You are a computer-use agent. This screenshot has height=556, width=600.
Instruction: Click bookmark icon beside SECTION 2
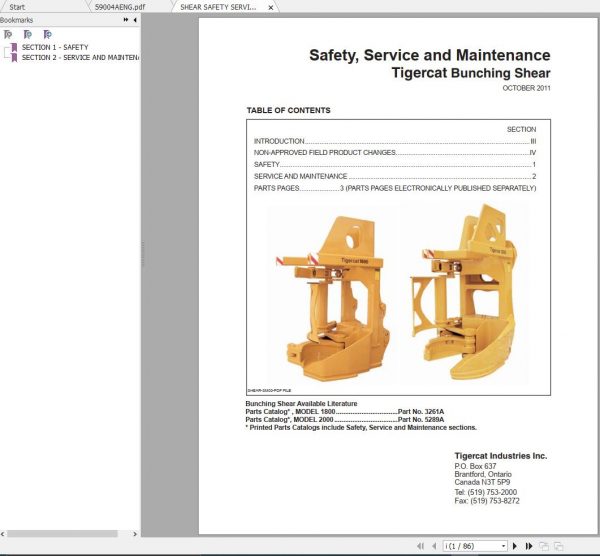coord(14,58)
